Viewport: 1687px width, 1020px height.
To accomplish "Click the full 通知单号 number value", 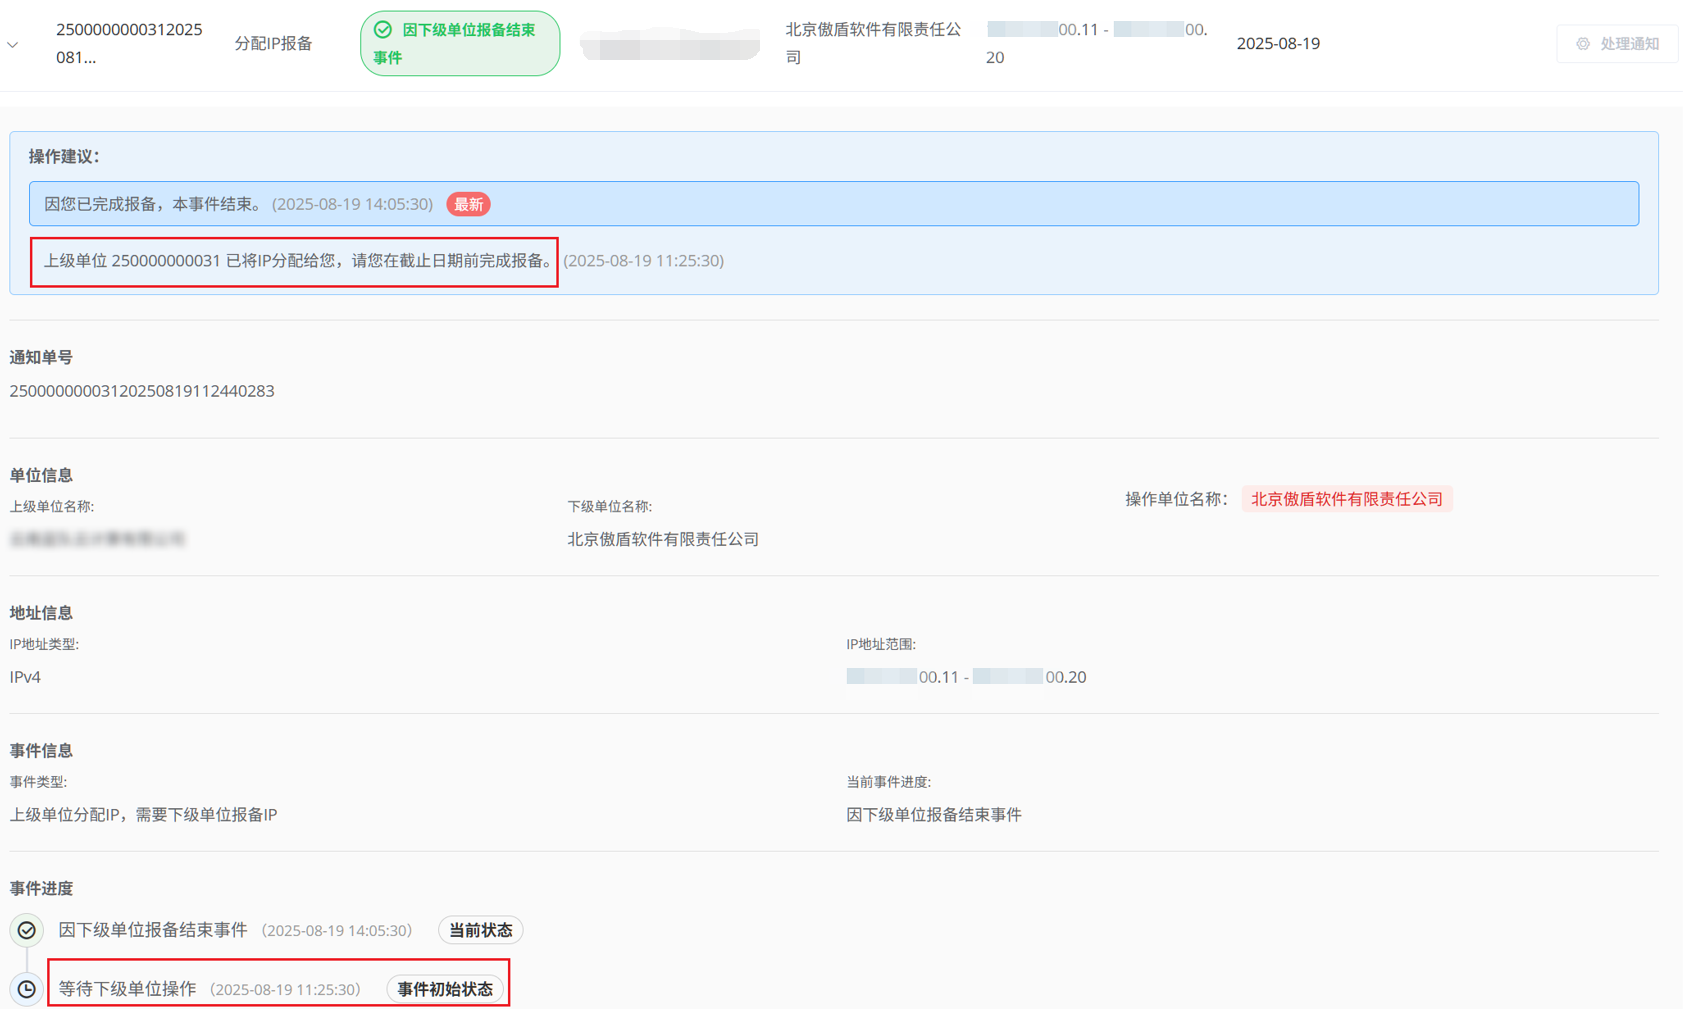I will (142, 391).
